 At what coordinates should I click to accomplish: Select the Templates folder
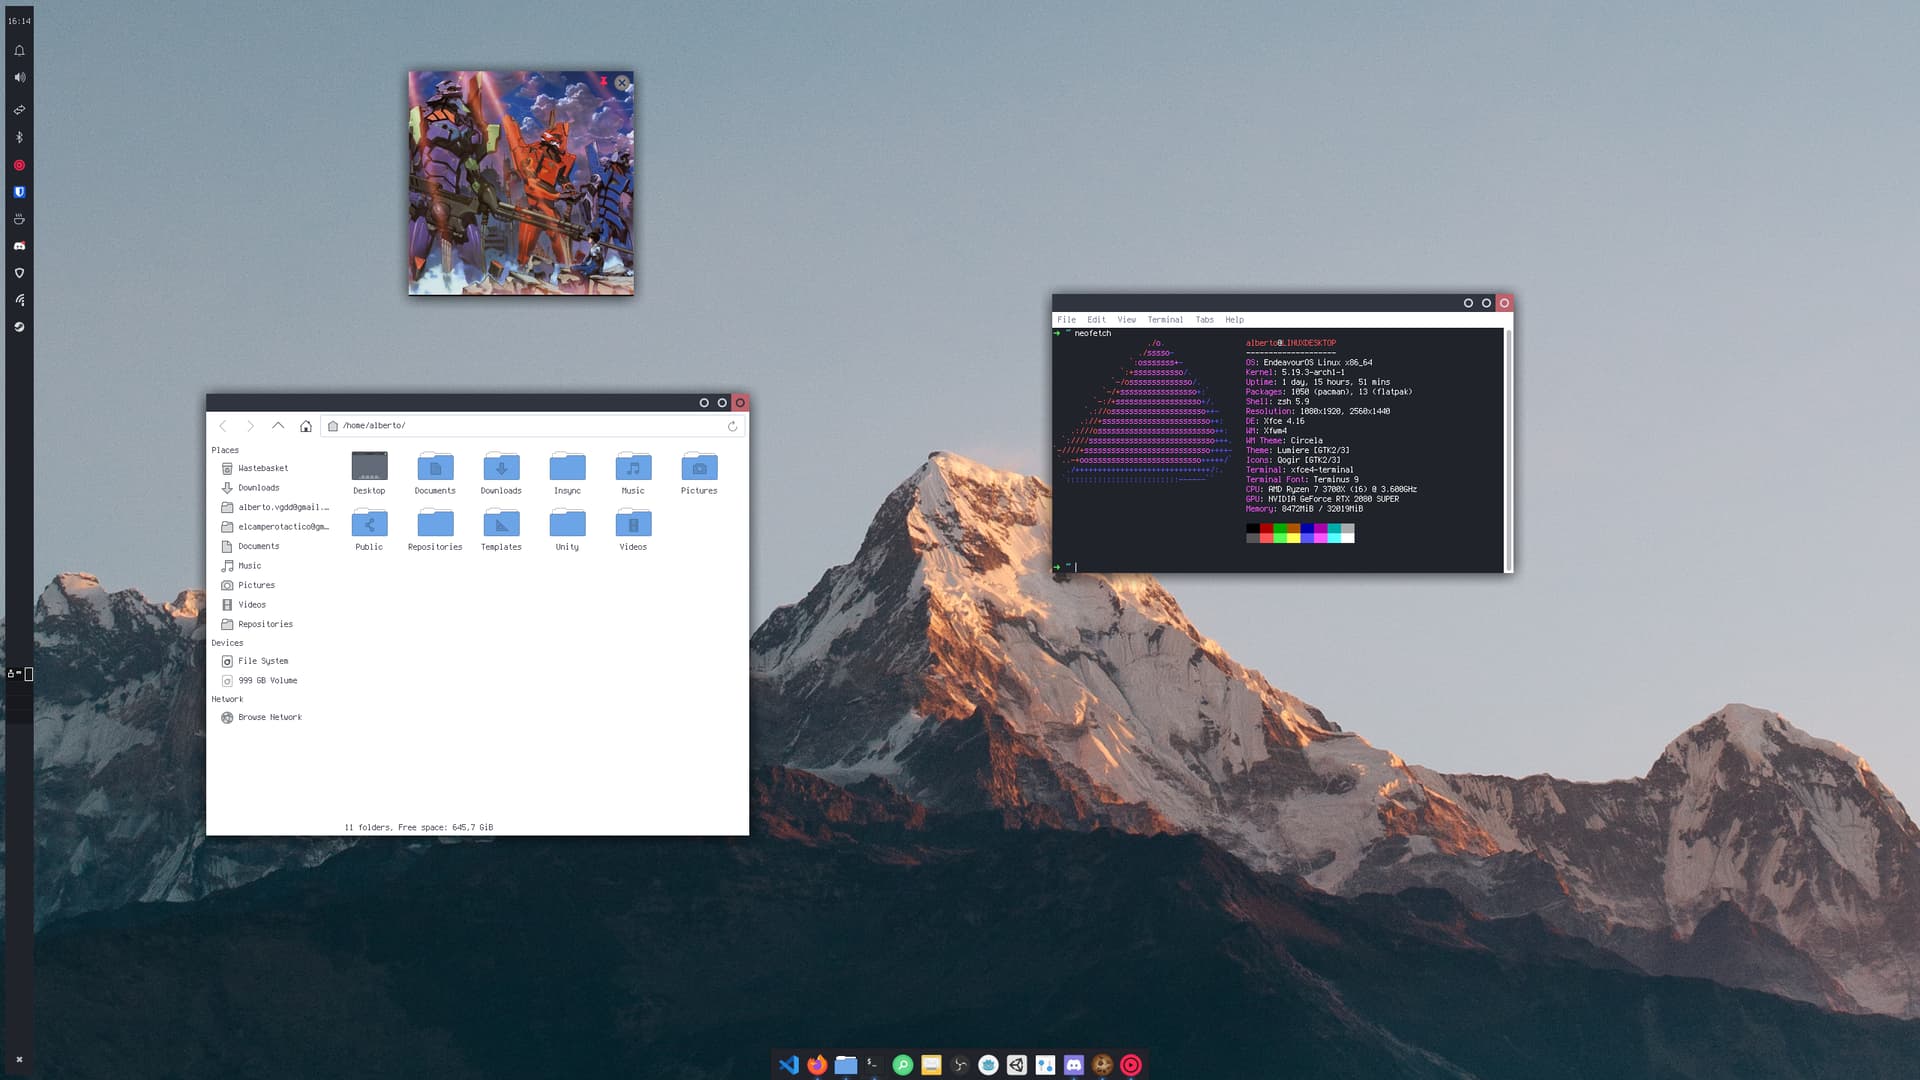[501, 529]
